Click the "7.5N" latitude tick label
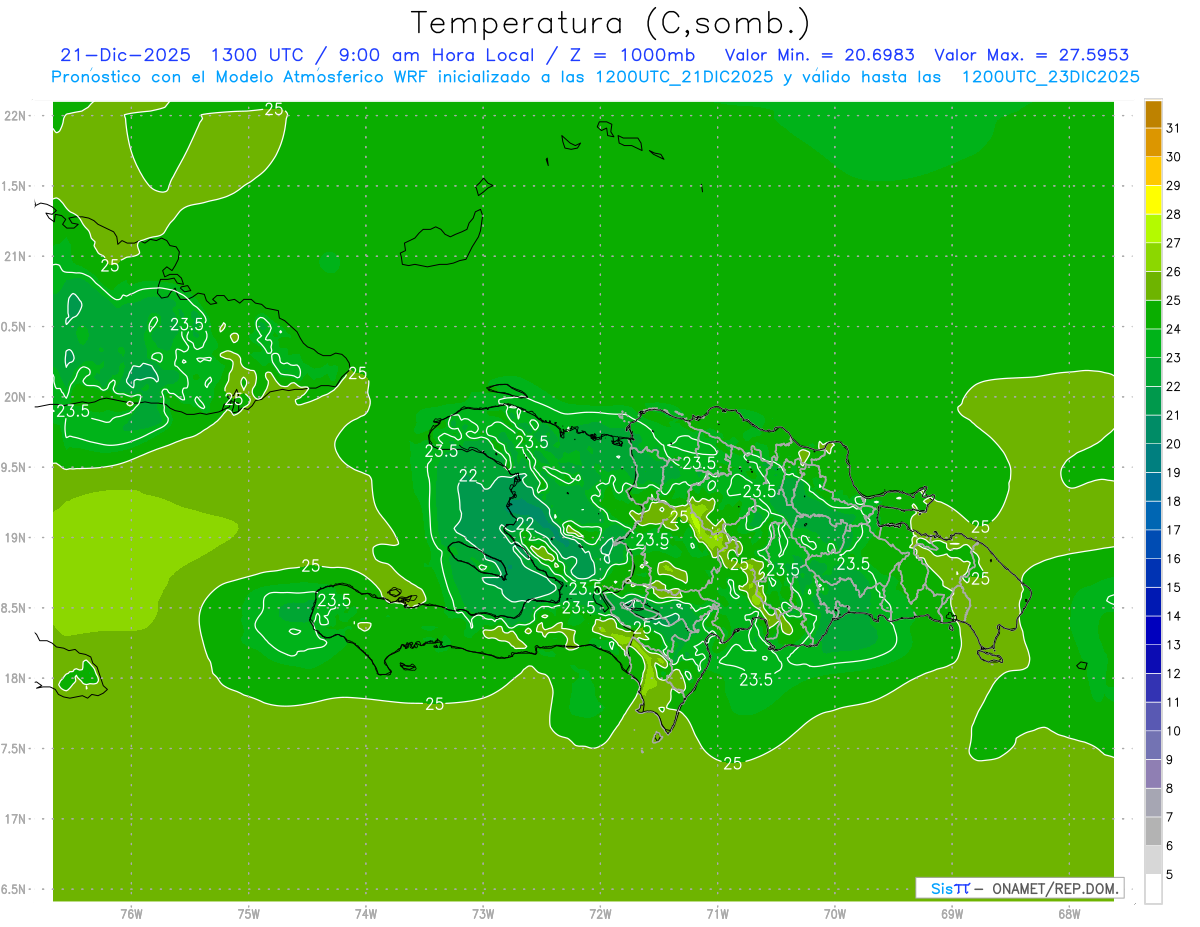1200x927 pixels. (15, 749)
